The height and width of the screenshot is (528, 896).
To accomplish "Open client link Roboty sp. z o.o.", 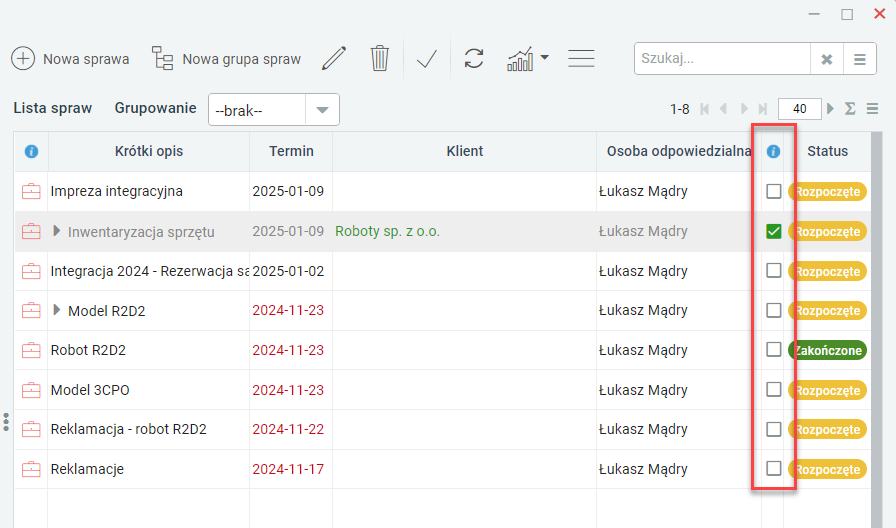I will point(387,231).
